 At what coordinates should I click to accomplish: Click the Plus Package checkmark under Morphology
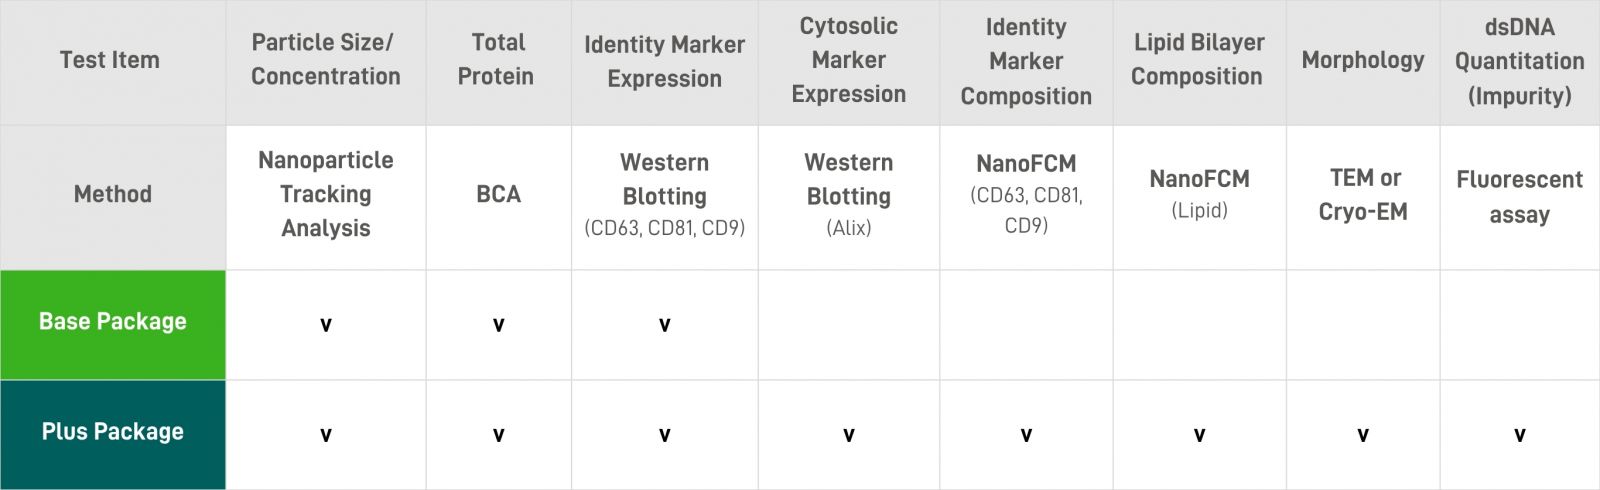coord(1363,435)
